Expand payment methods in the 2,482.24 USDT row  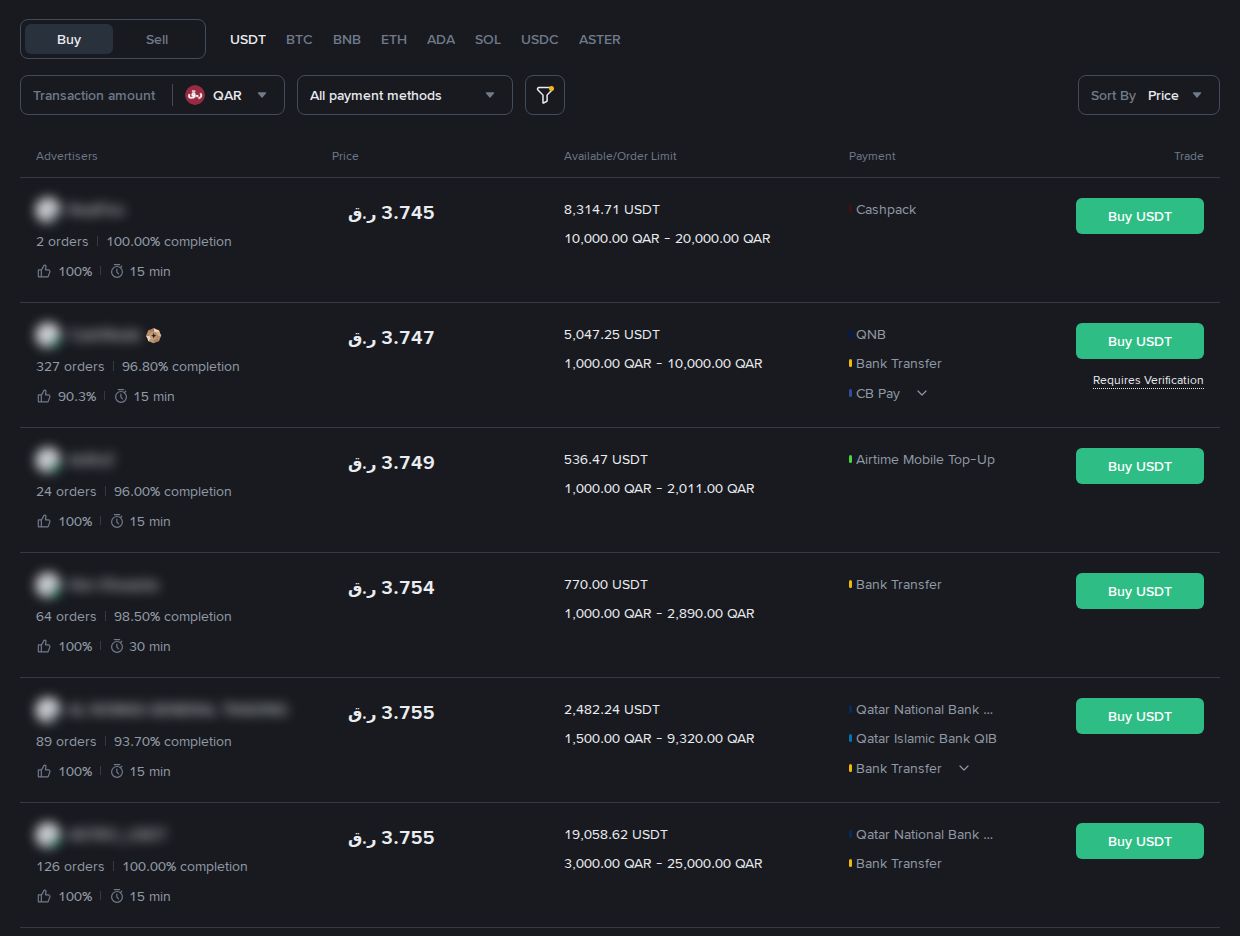click(x=964, y=768)
